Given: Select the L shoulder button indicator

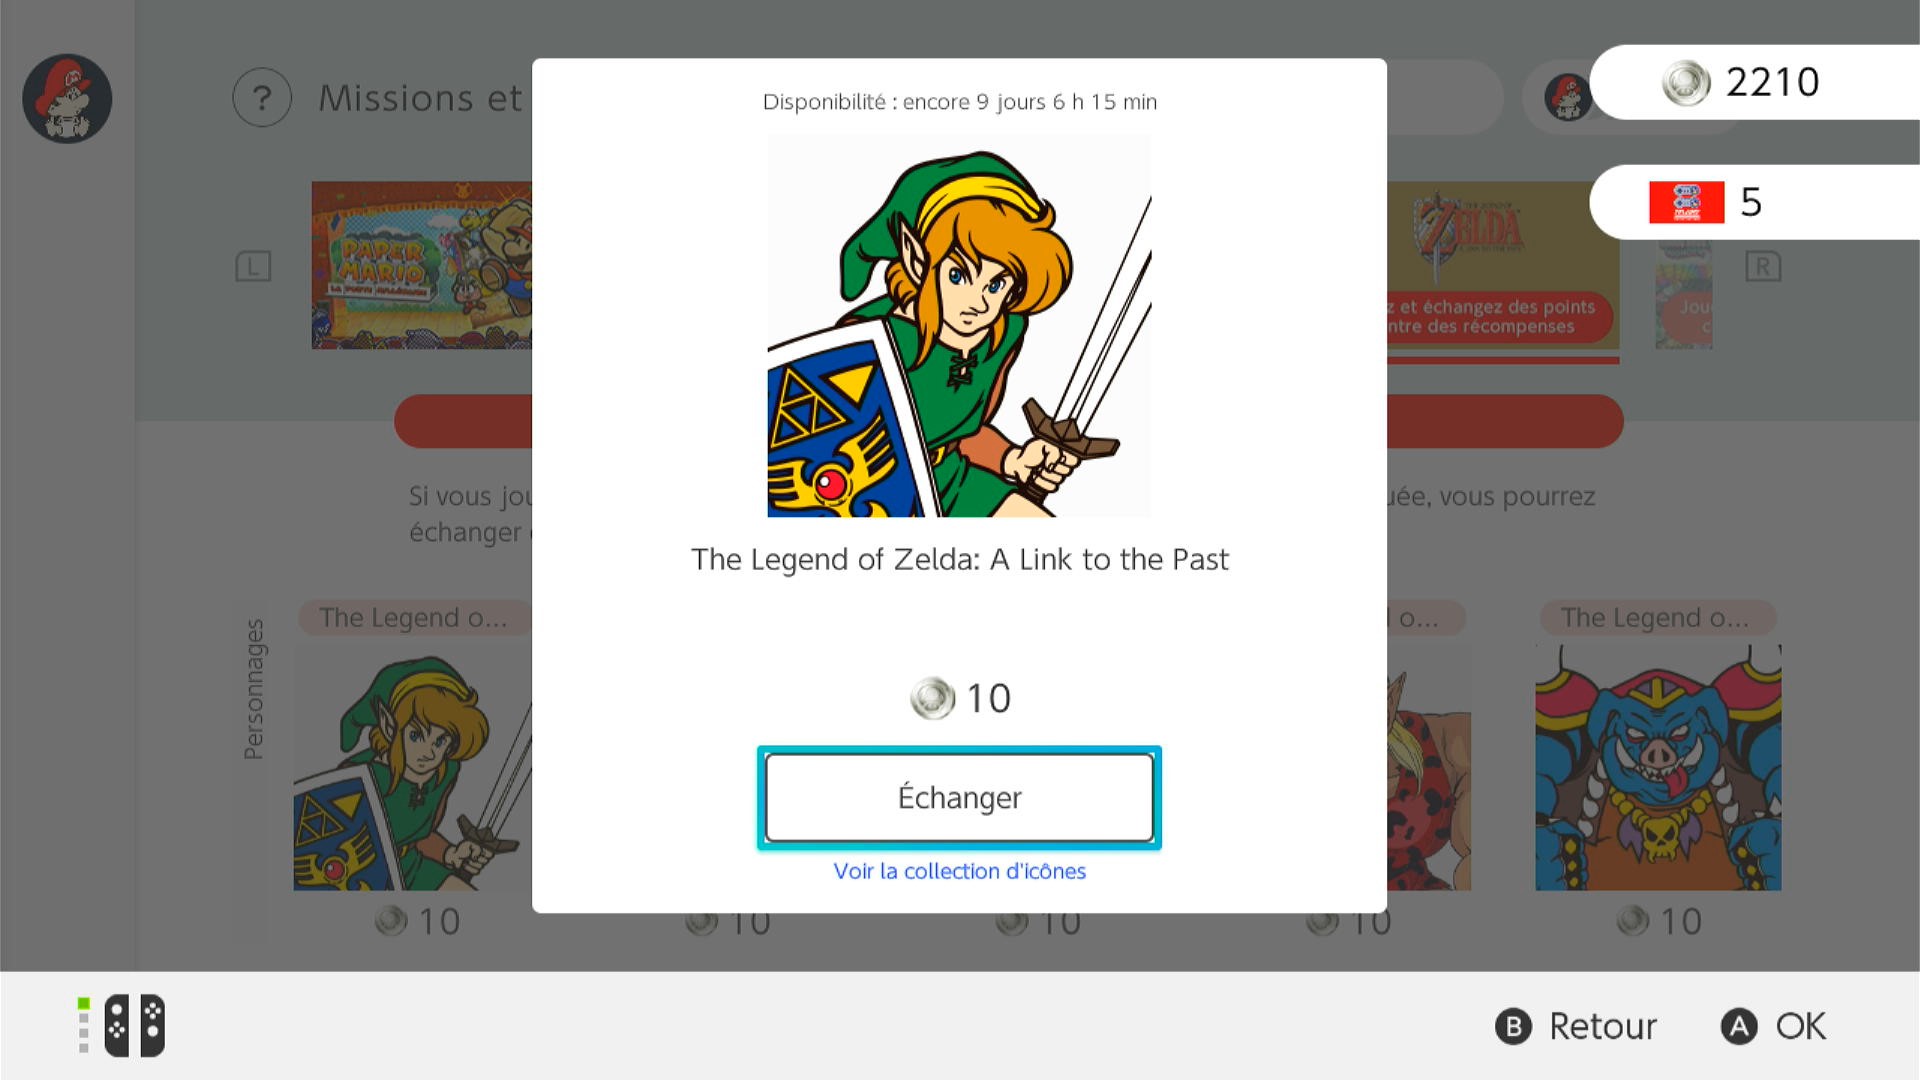Looking at the screenshot, I should (253, 266).
